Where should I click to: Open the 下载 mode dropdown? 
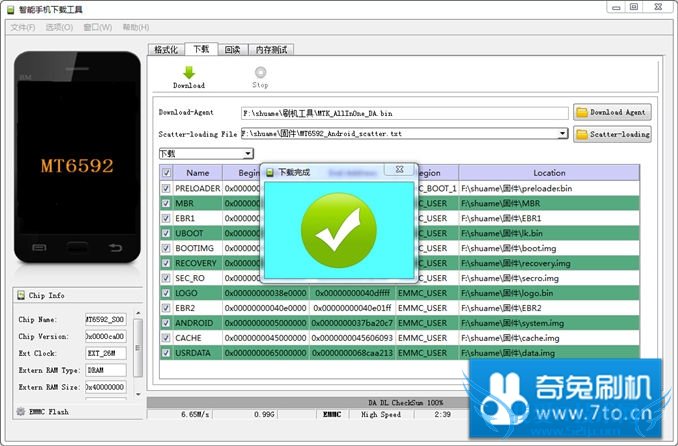tap(248, 154)
